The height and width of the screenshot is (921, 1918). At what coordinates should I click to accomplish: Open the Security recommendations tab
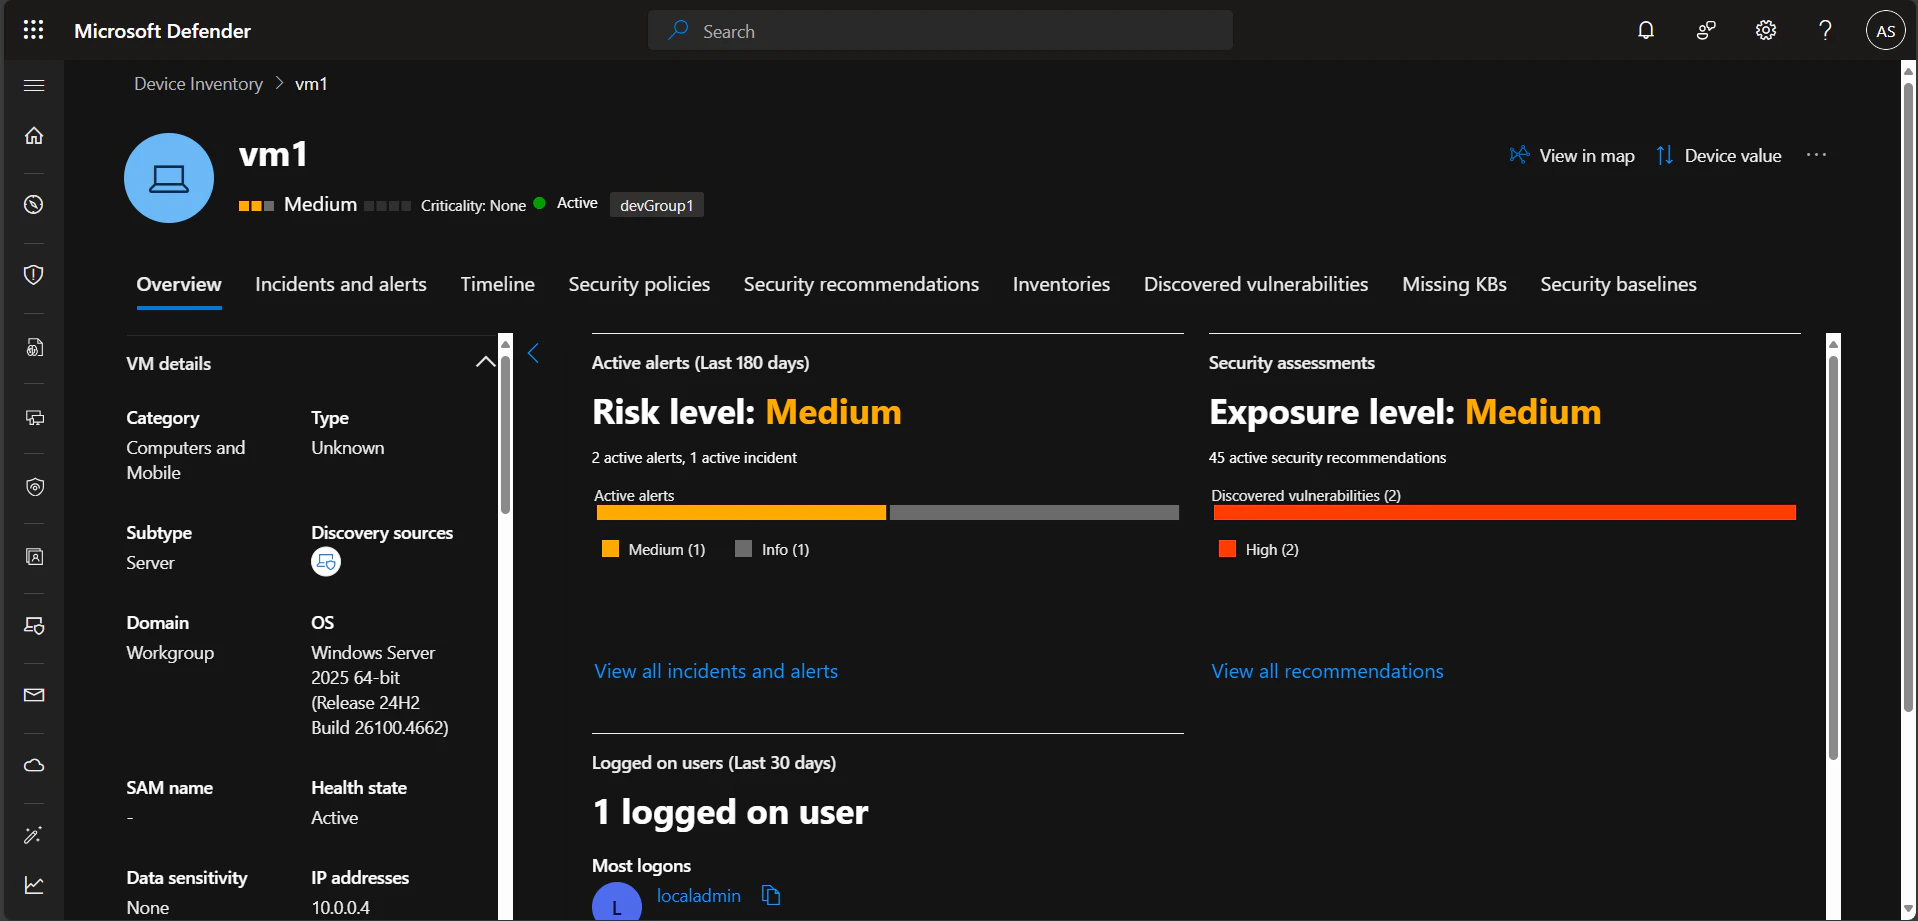pos(862,284)
